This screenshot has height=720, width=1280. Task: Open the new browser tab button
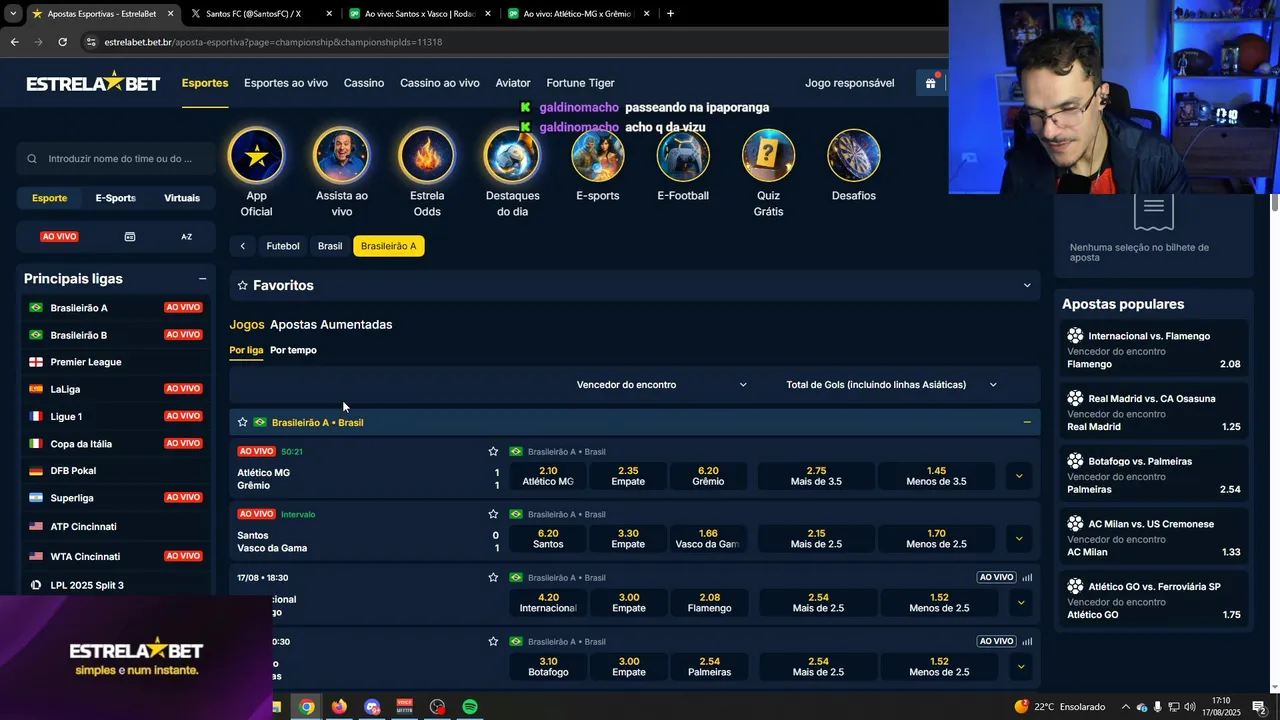click(x=670, y=14)
